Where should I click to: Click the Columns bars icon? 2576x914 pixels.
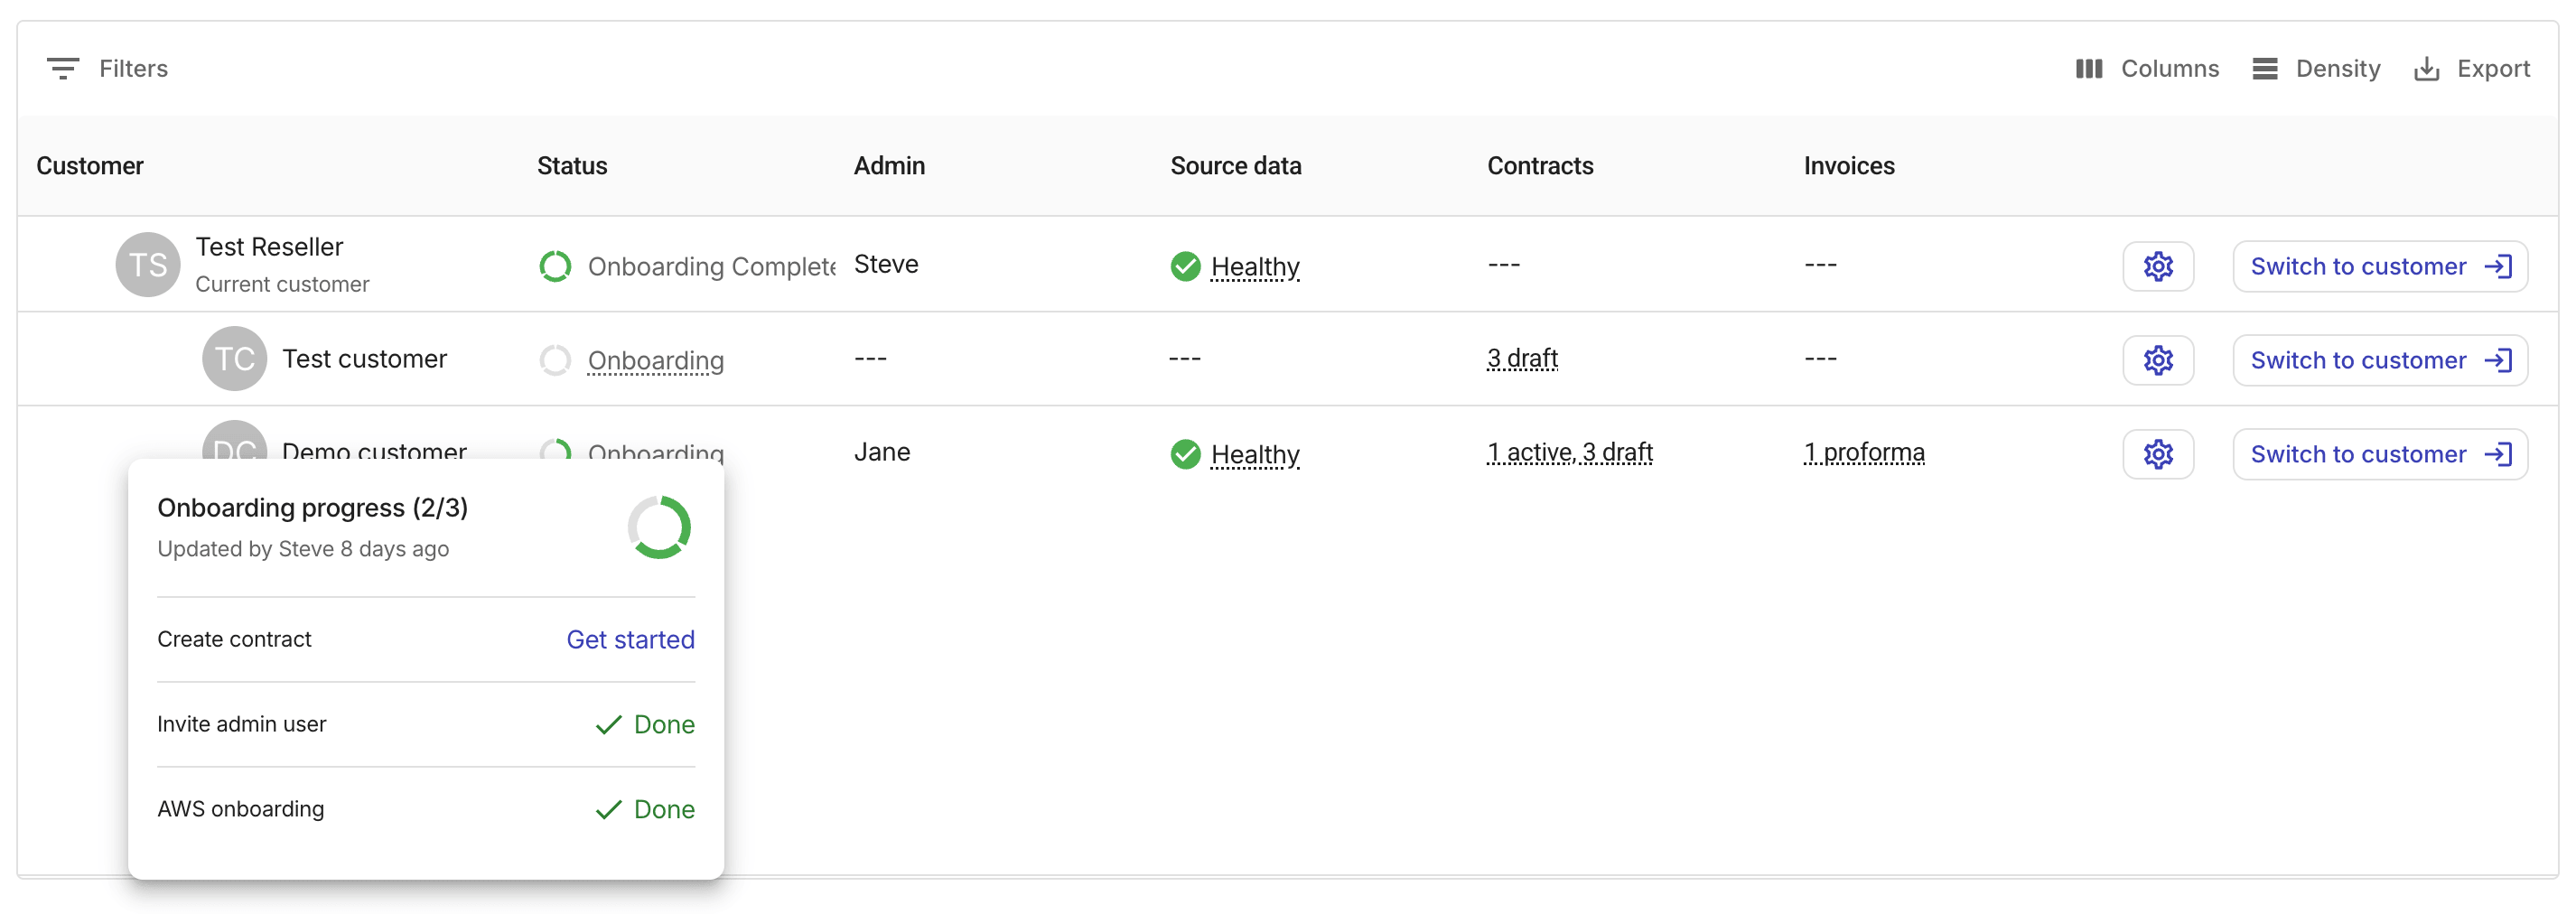point(2089,68)
